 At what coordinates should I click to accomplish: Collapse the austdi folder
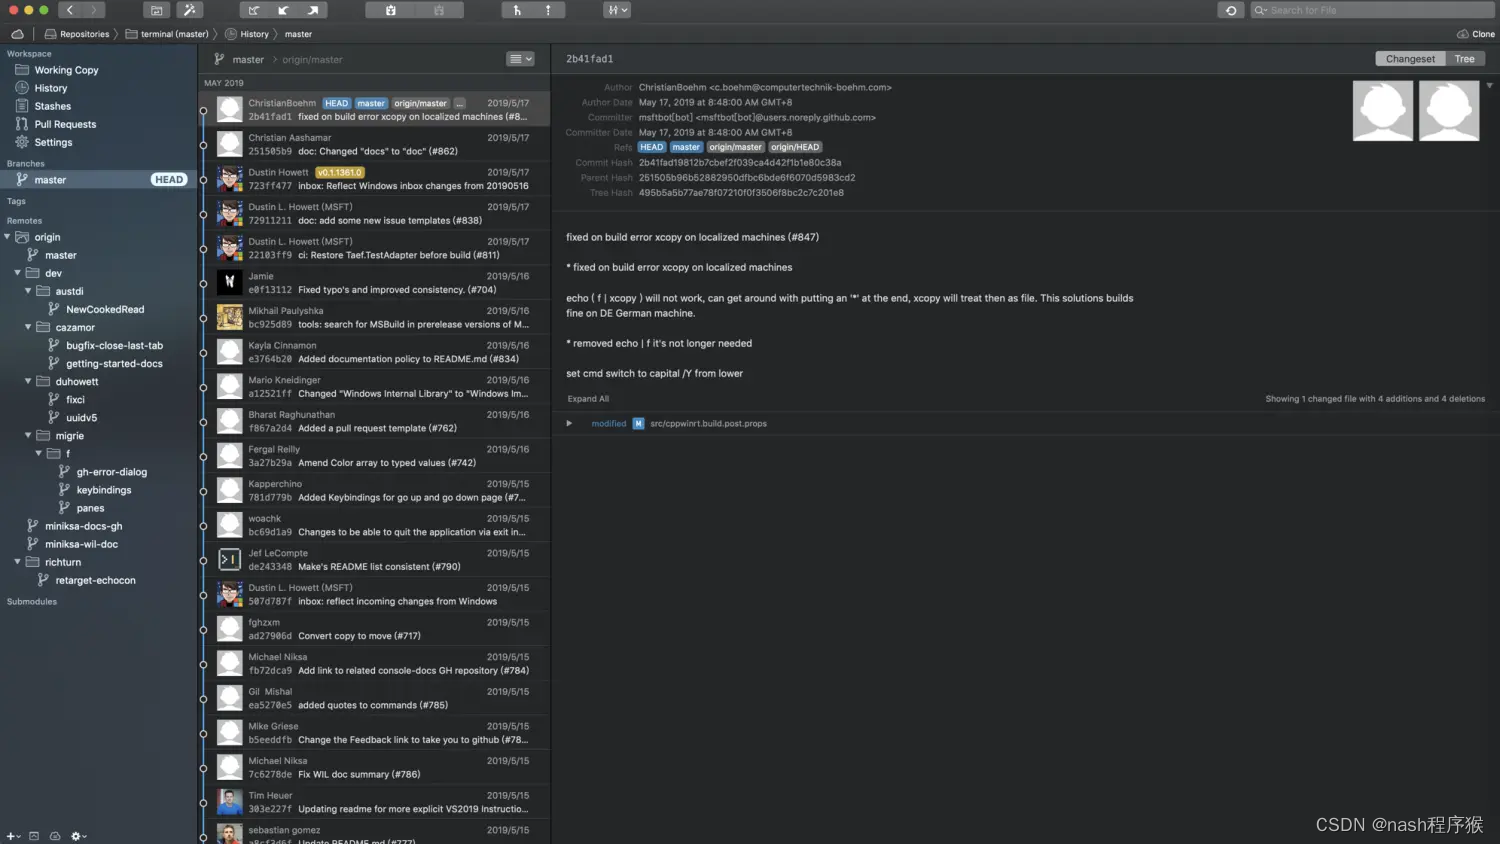(x=28, y=291)
